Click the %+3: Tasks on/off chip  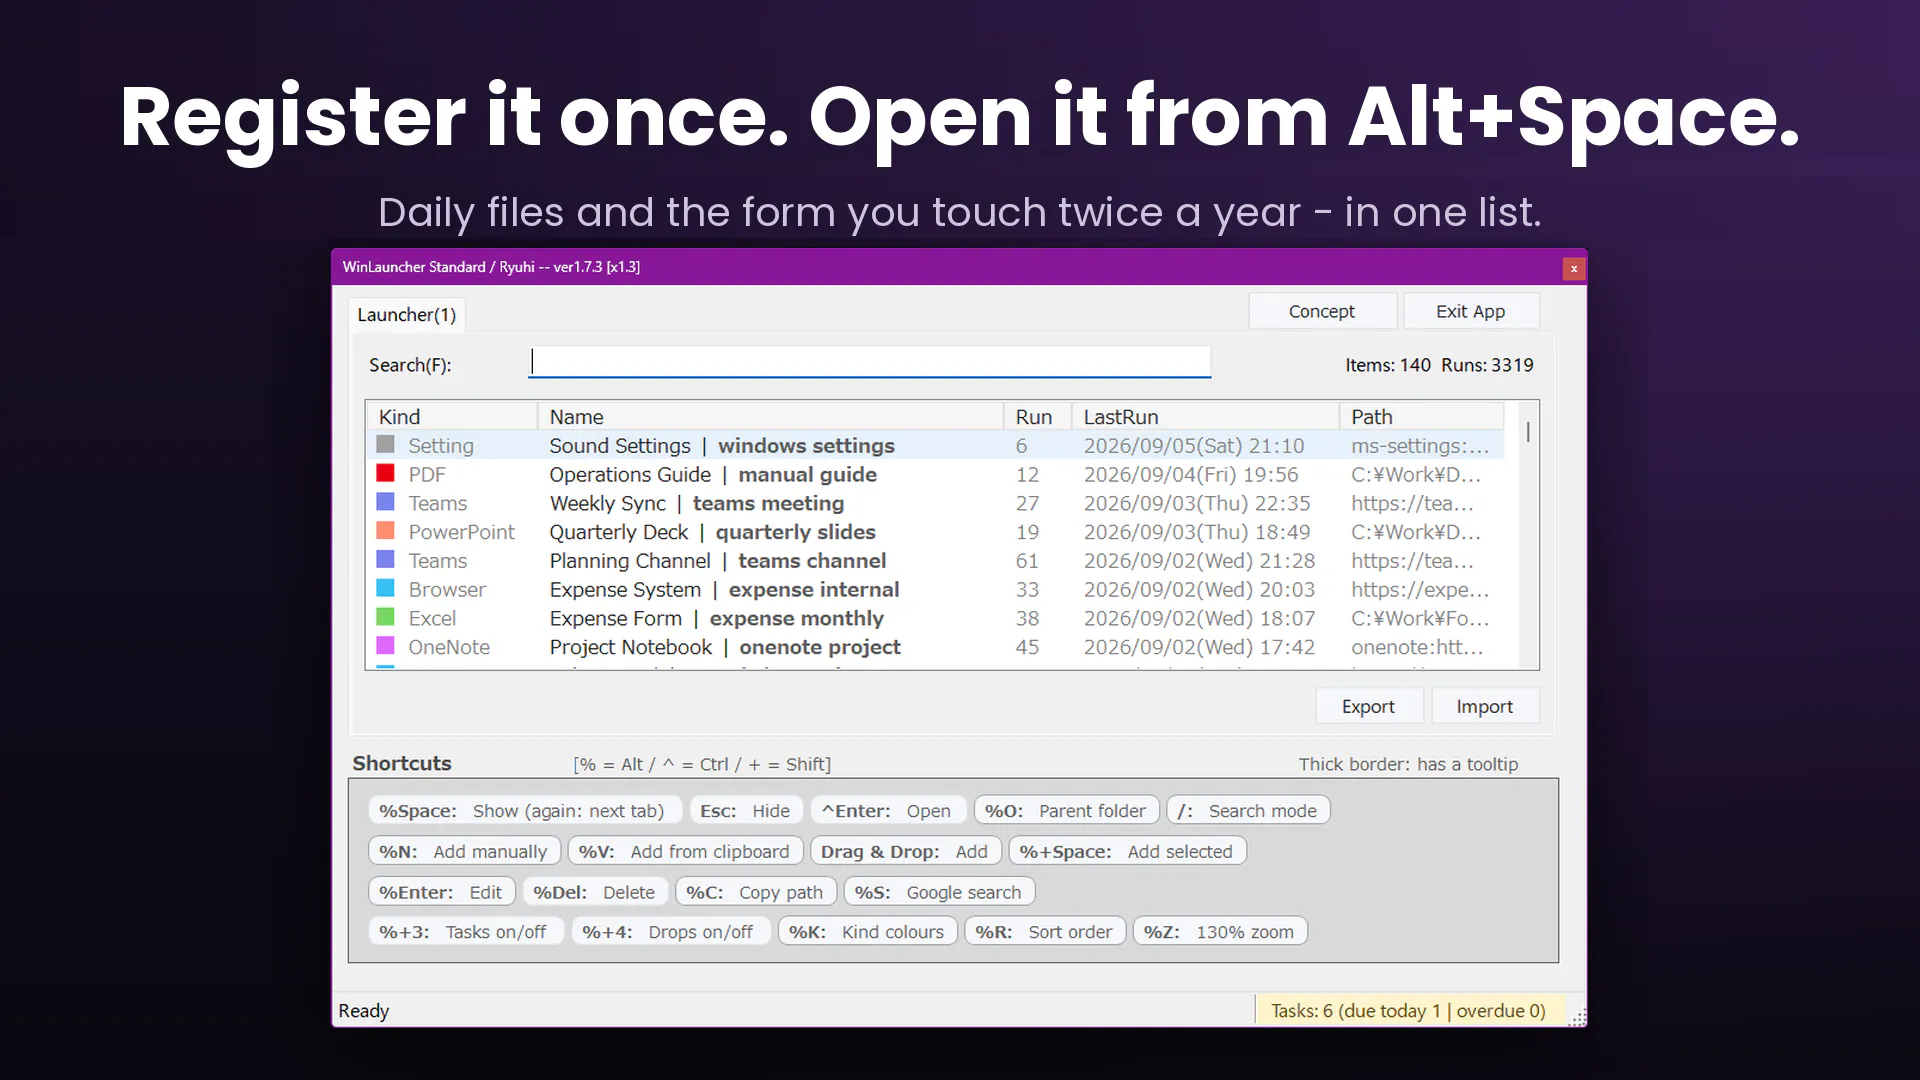(x=464, y=931)
